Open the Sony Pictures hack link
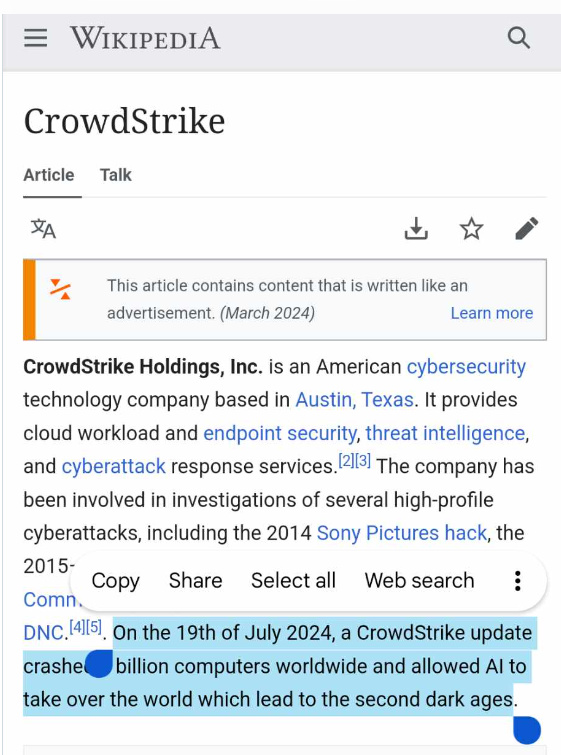 [402, 533]
